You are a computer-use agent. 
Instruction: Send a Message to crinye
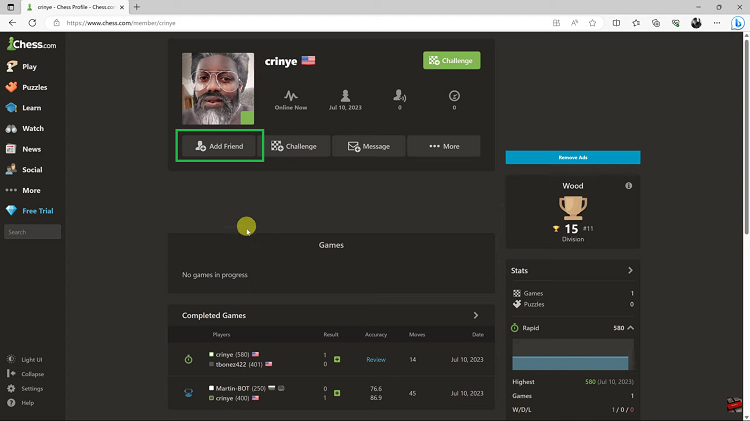click(369, 146)
